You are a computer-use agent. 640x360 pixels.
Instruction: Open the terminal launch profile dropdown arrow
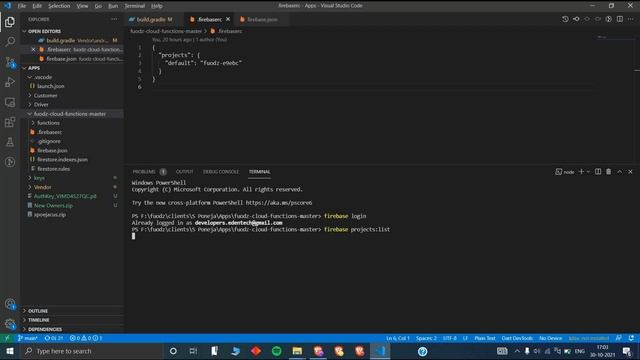click(x=588, y=172)
